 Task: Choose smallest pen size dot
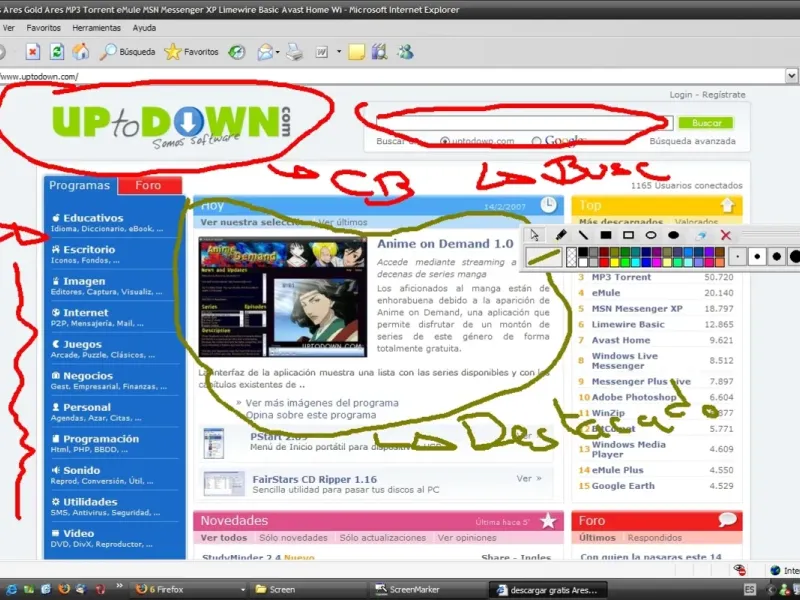pyautogui.click(x=738, y=257)
